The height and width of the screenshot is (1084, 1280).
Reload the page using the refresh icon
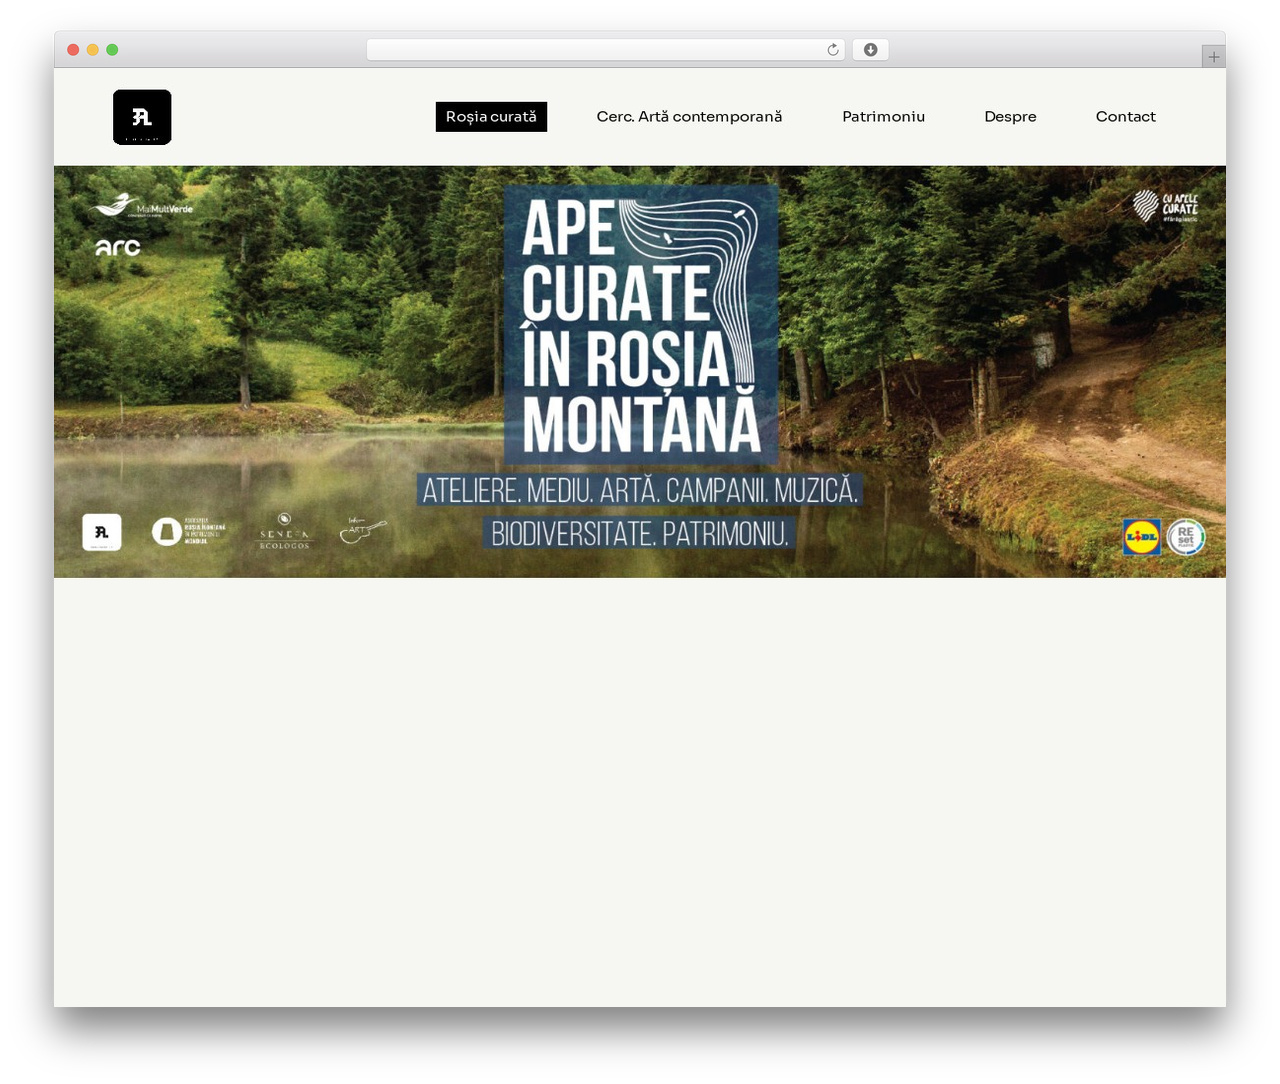(833, 50)
